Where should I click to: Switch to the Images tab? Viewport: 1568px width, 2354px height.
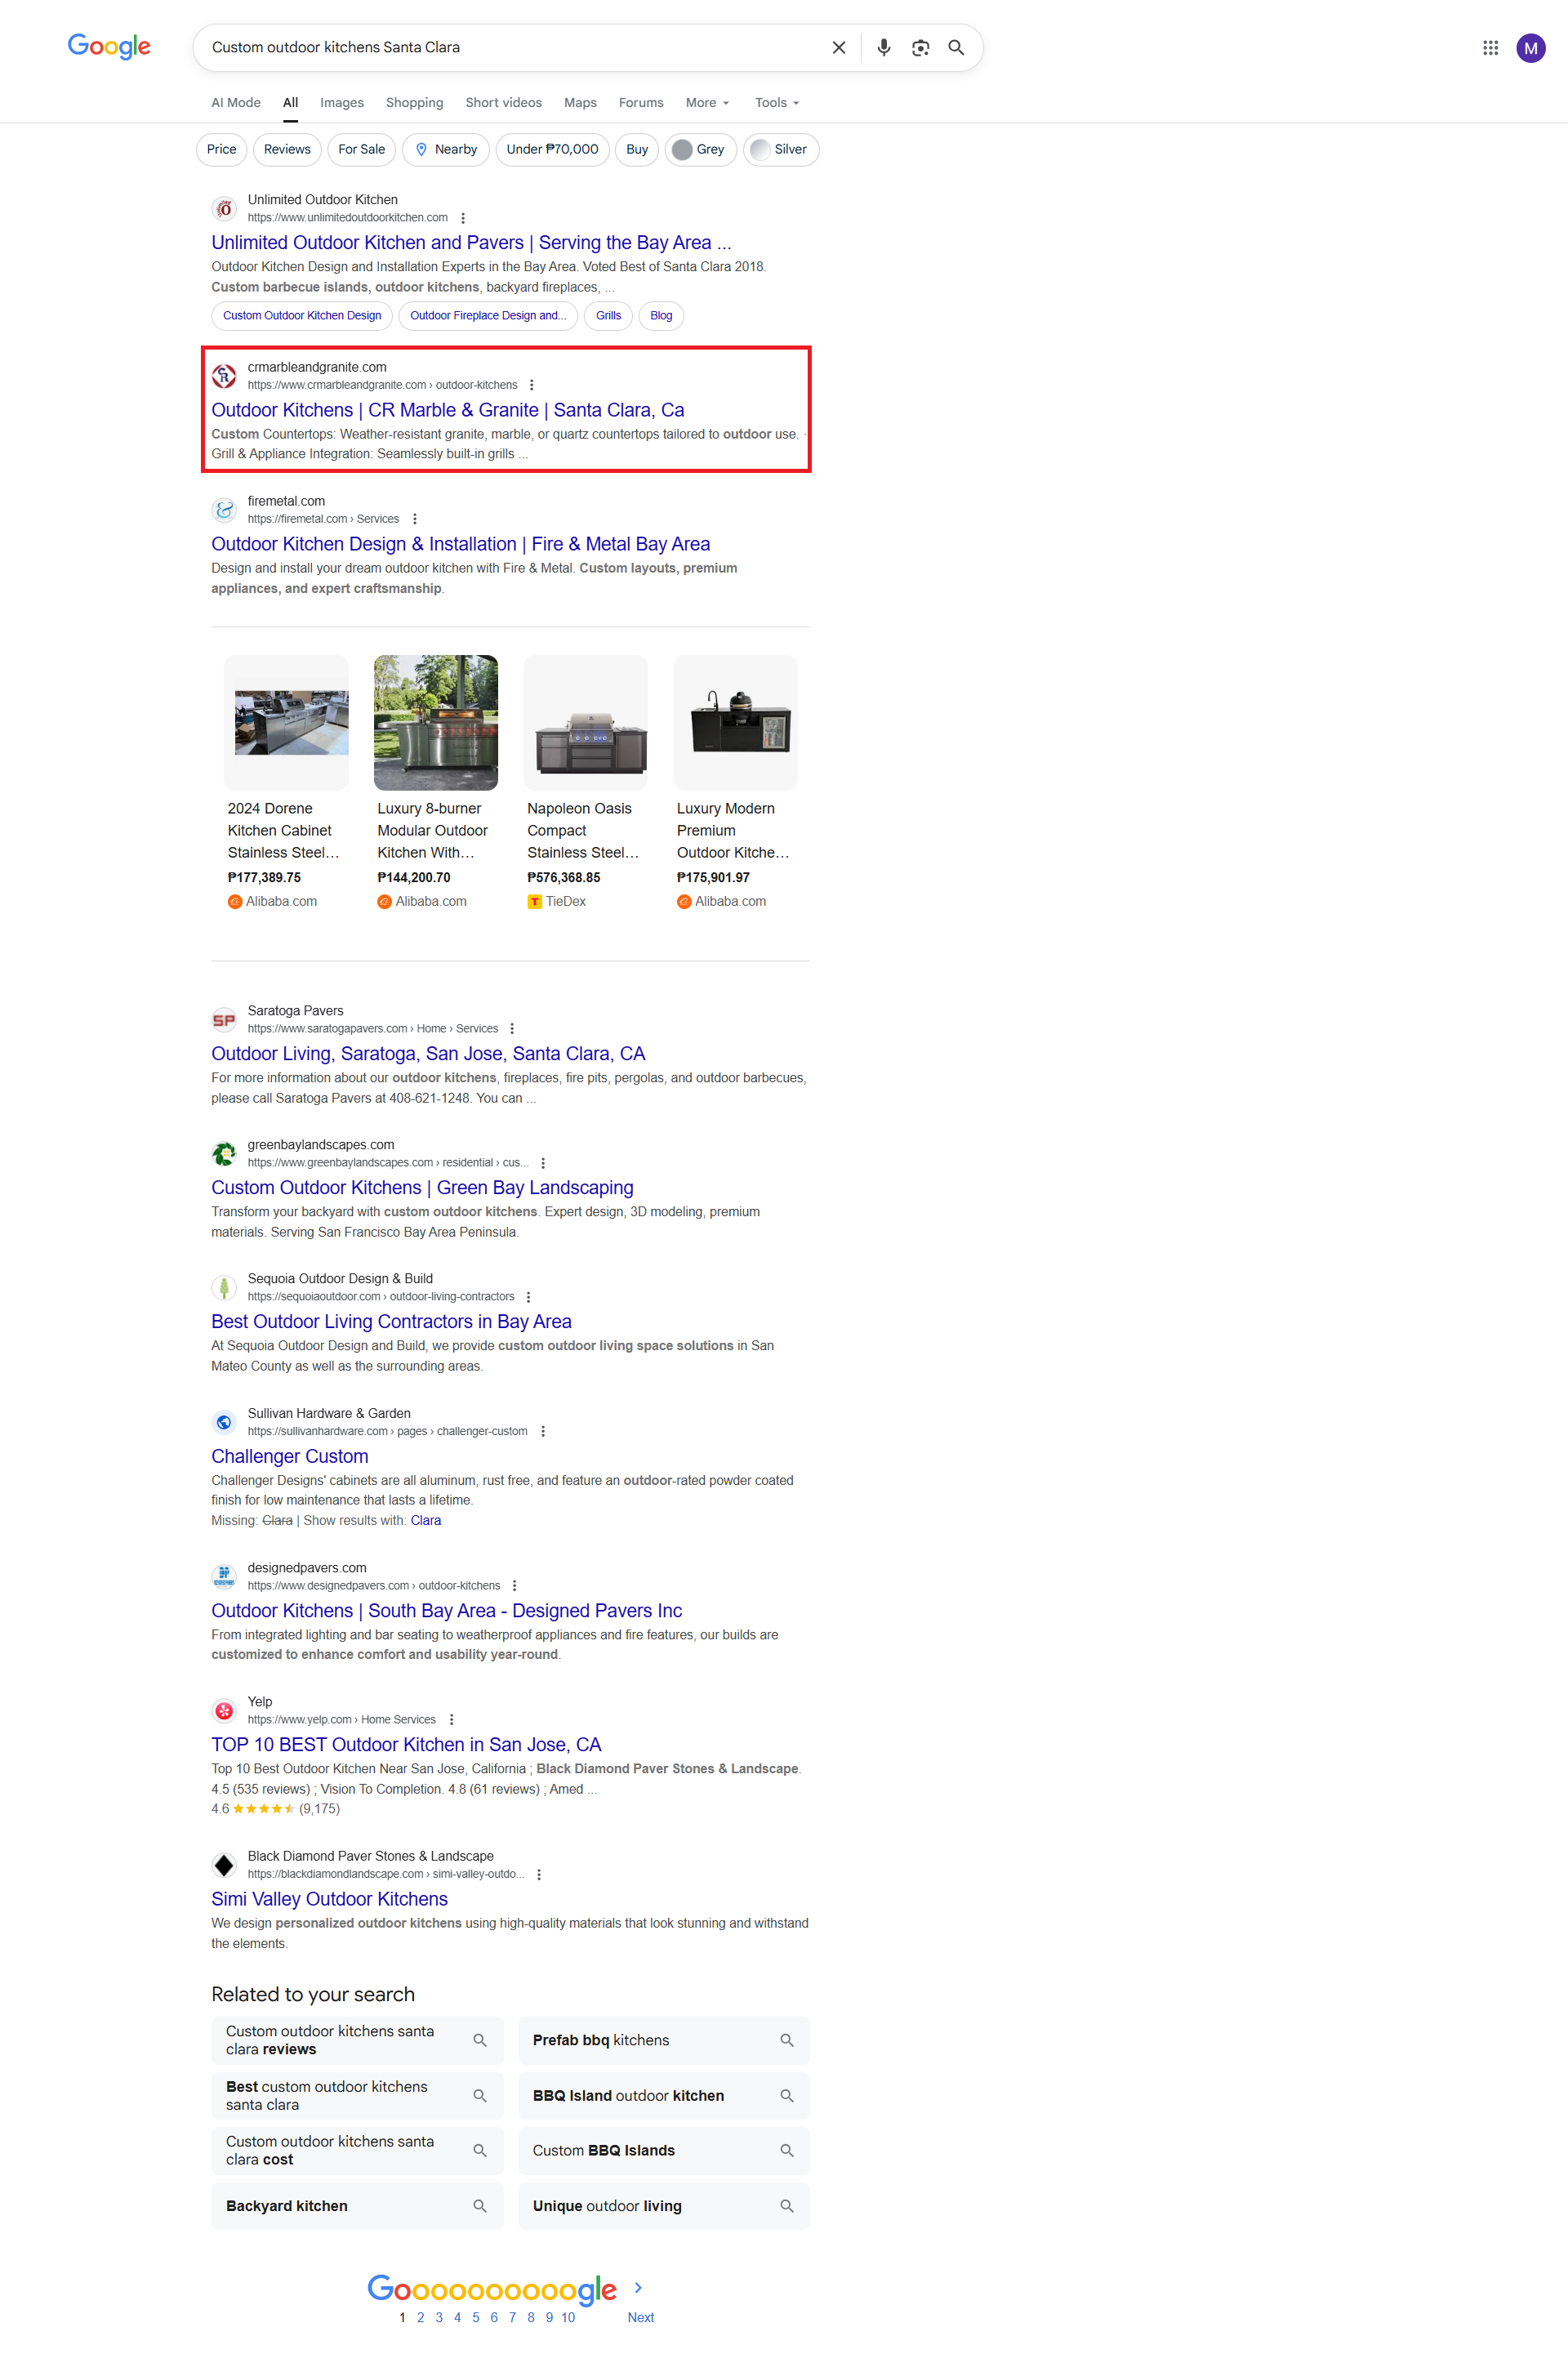341,102
